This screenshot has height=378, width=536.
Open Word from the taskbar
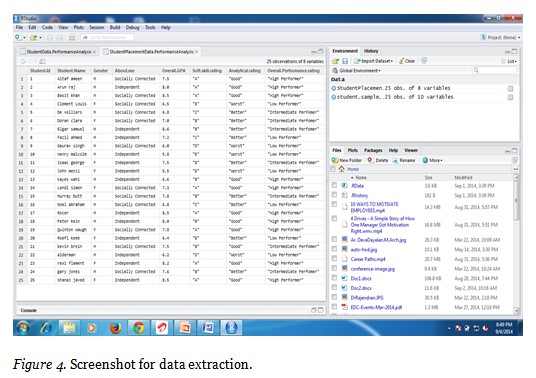click(208, 328)
